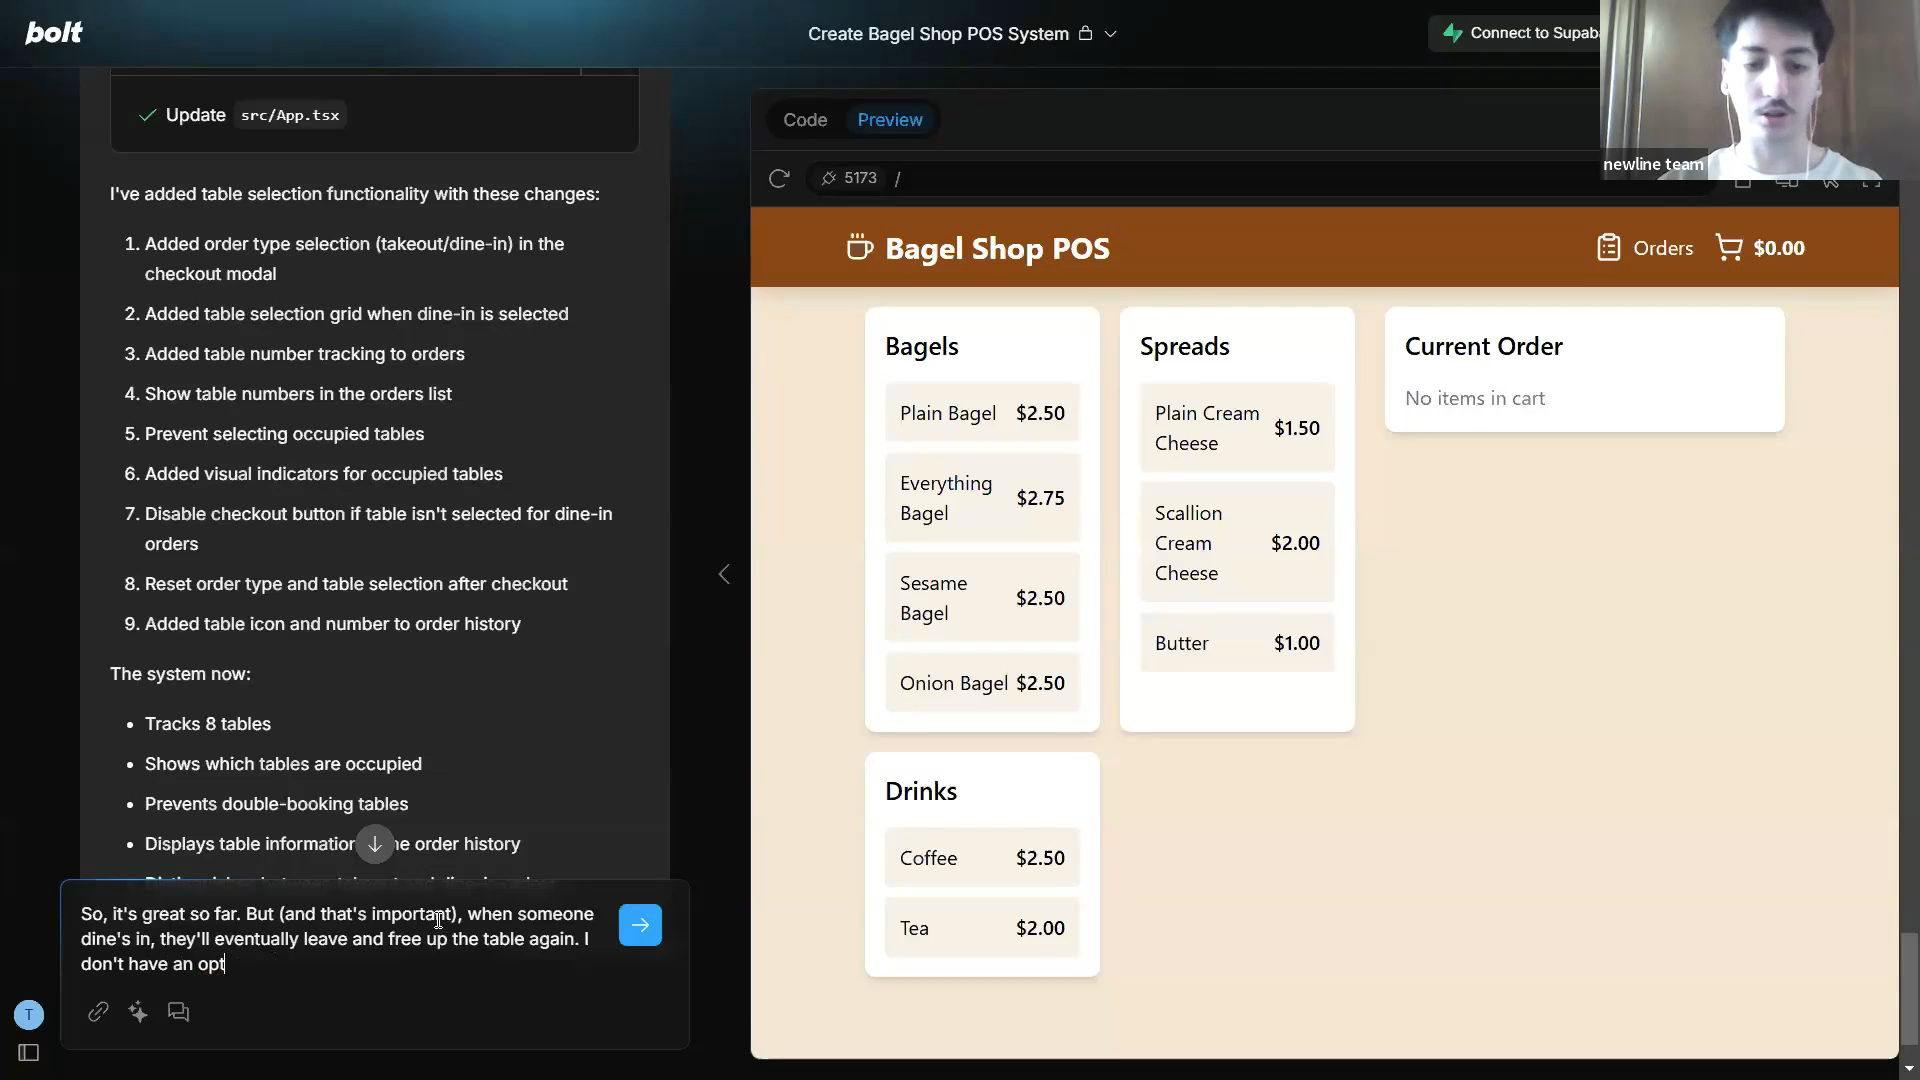Click the Bagel Shop POS title
This screenshot has height=1080, width=1920.
click(x=997, y=248)
